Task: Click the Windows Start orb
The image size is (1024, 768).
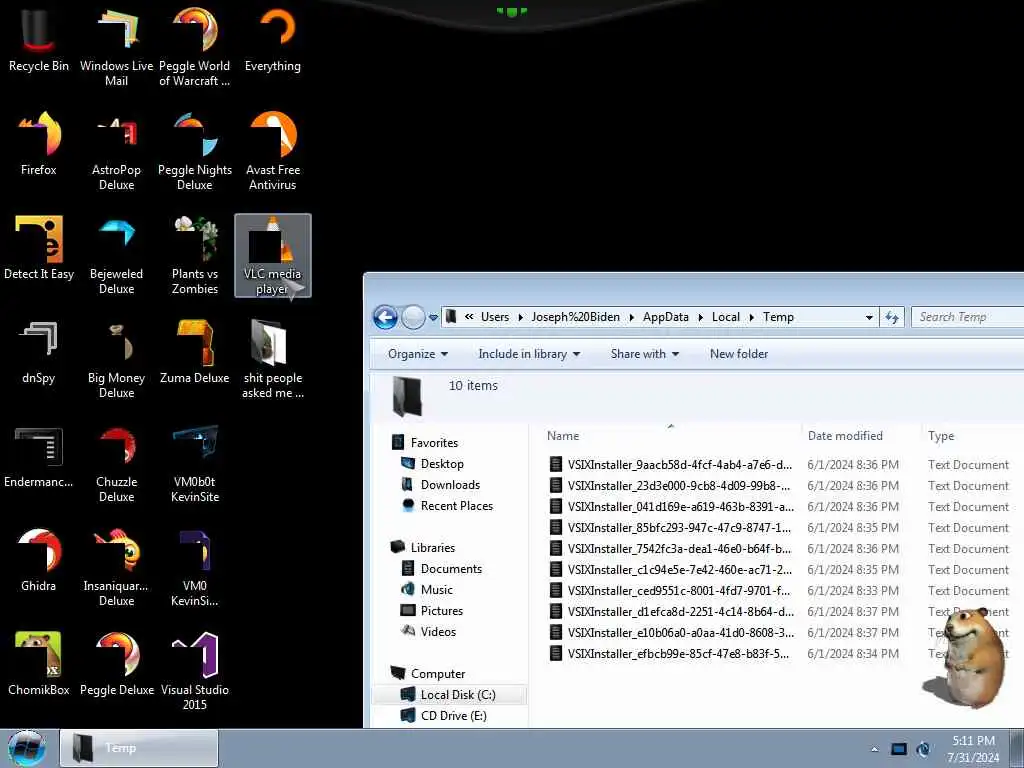Action: [27, 748]
